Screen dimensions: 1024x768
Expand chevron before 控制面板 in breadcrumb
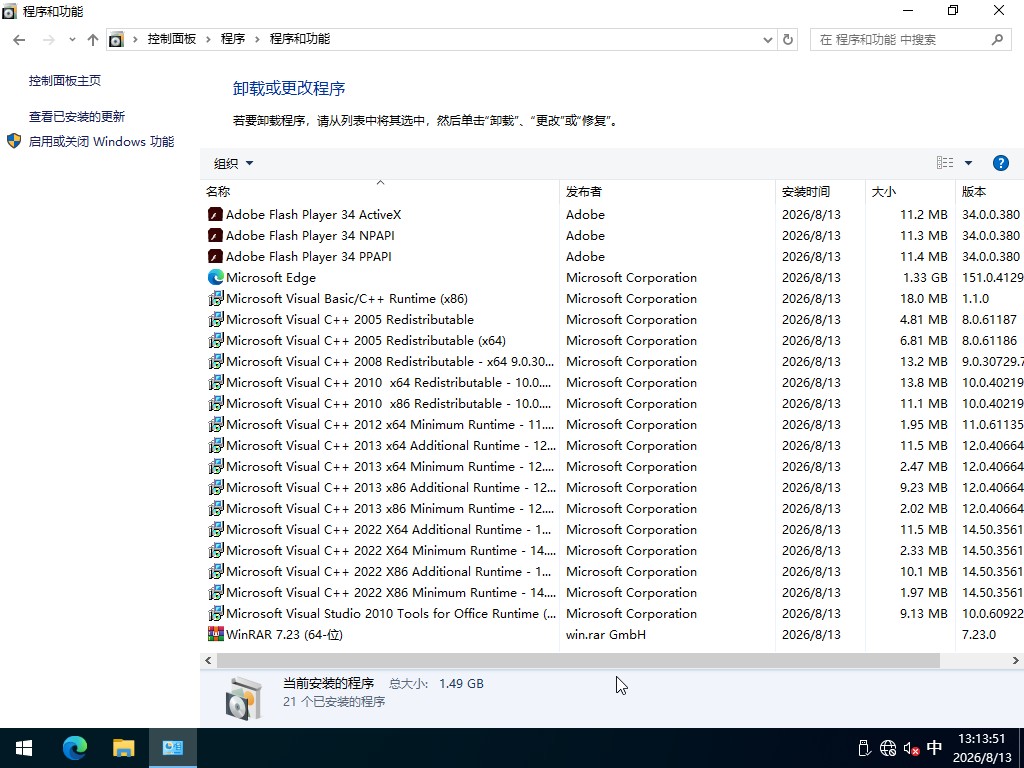coord(135,40)
